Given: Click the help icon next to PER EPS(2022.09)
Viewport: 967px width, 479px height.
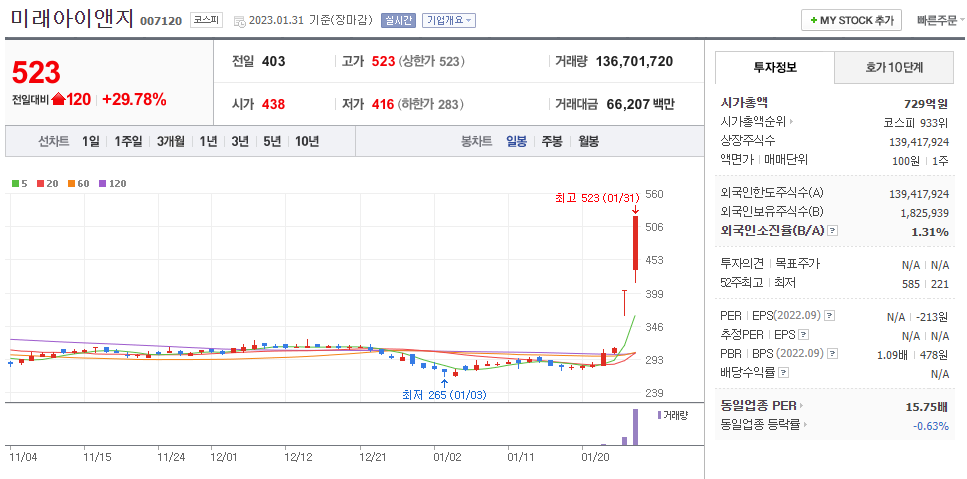Looking at the screenshot, I should tap(829, 316).
